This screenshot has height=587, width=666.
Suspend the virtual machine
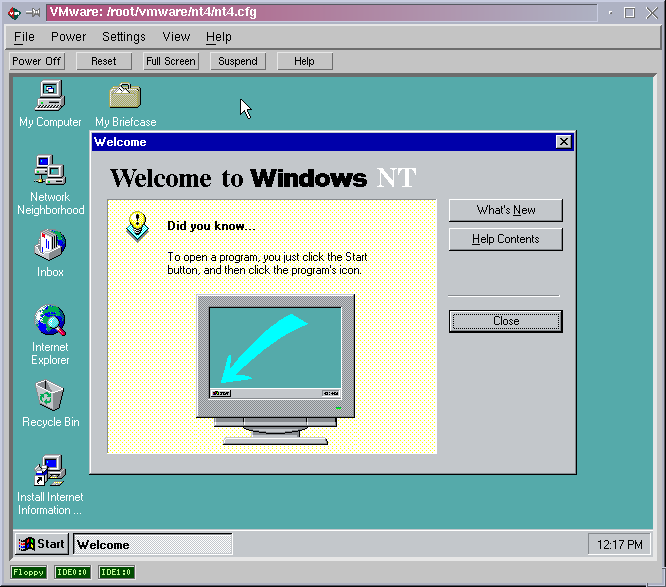click(238, 61)
